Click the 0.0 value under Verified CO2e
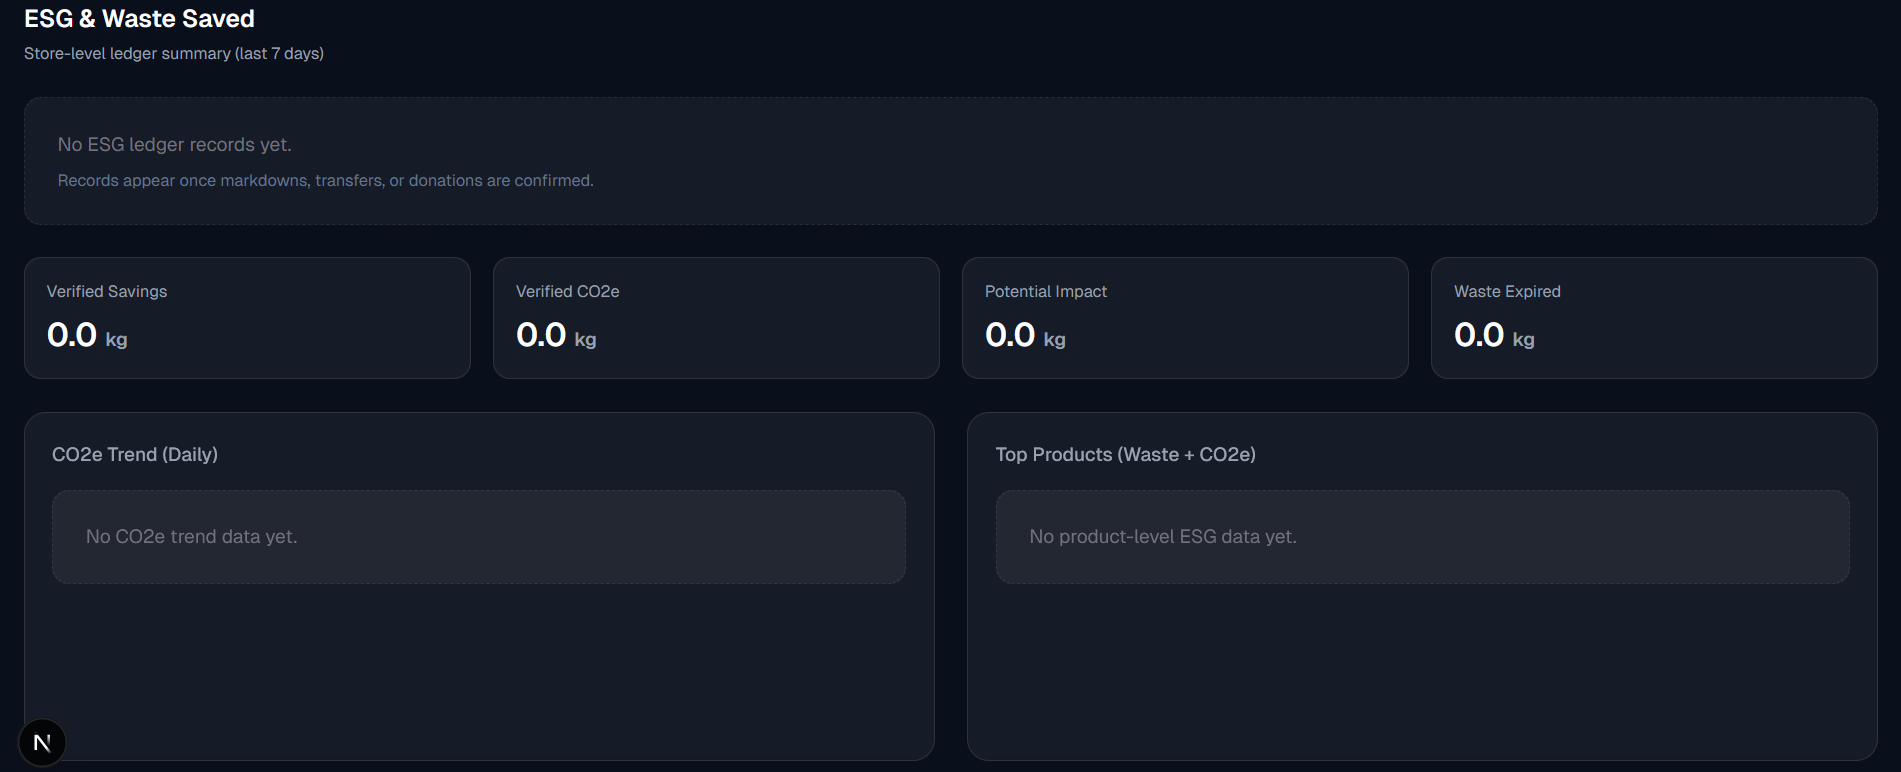Screen dimensions: 1901x772 (541, 335)
